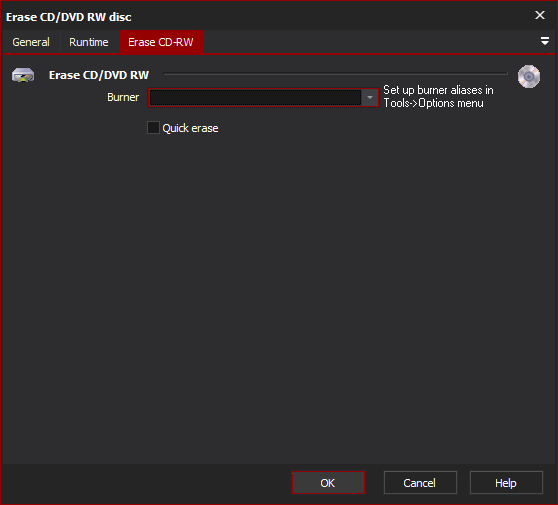This screenshot has height=505, width=558.
Task: Click the silver disc icon
Action: coord(529,76)
